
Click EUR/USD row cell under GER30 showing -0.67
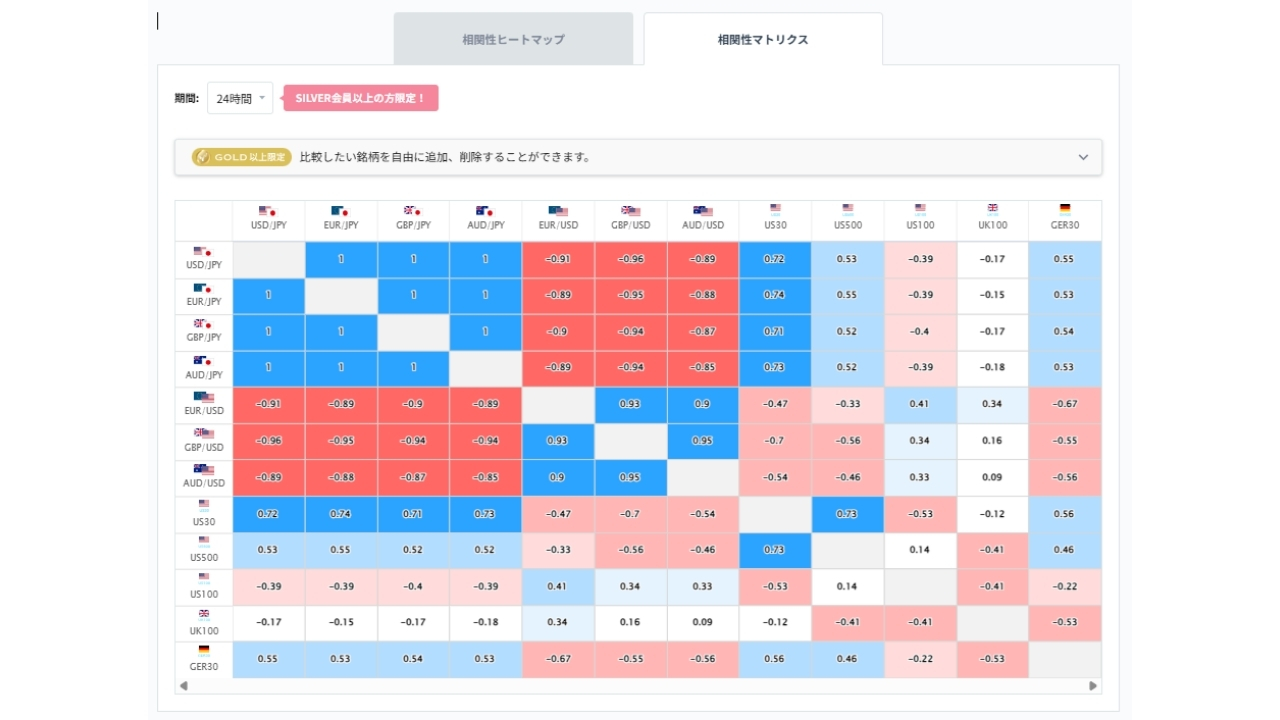pos(1065,405)
